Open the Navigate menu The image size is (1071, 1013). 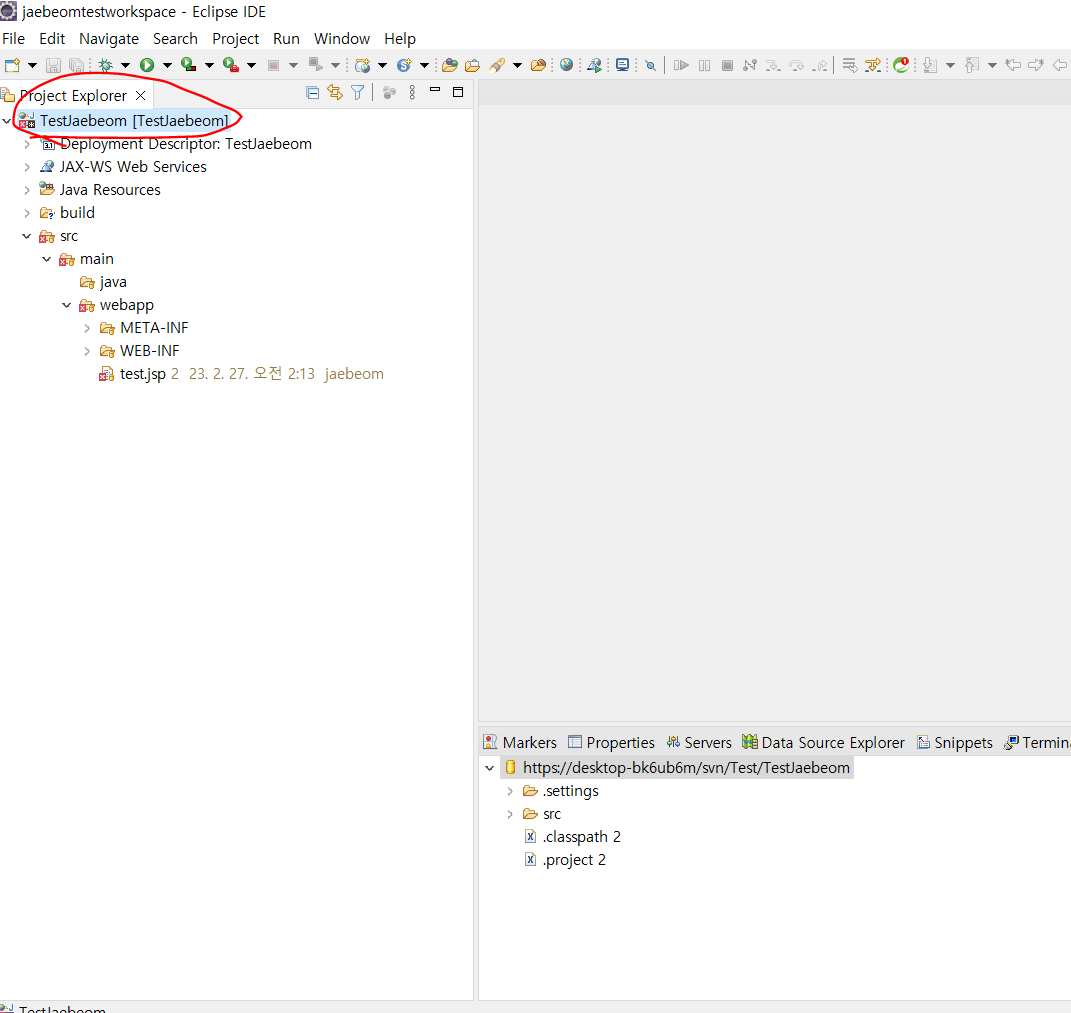109,39
